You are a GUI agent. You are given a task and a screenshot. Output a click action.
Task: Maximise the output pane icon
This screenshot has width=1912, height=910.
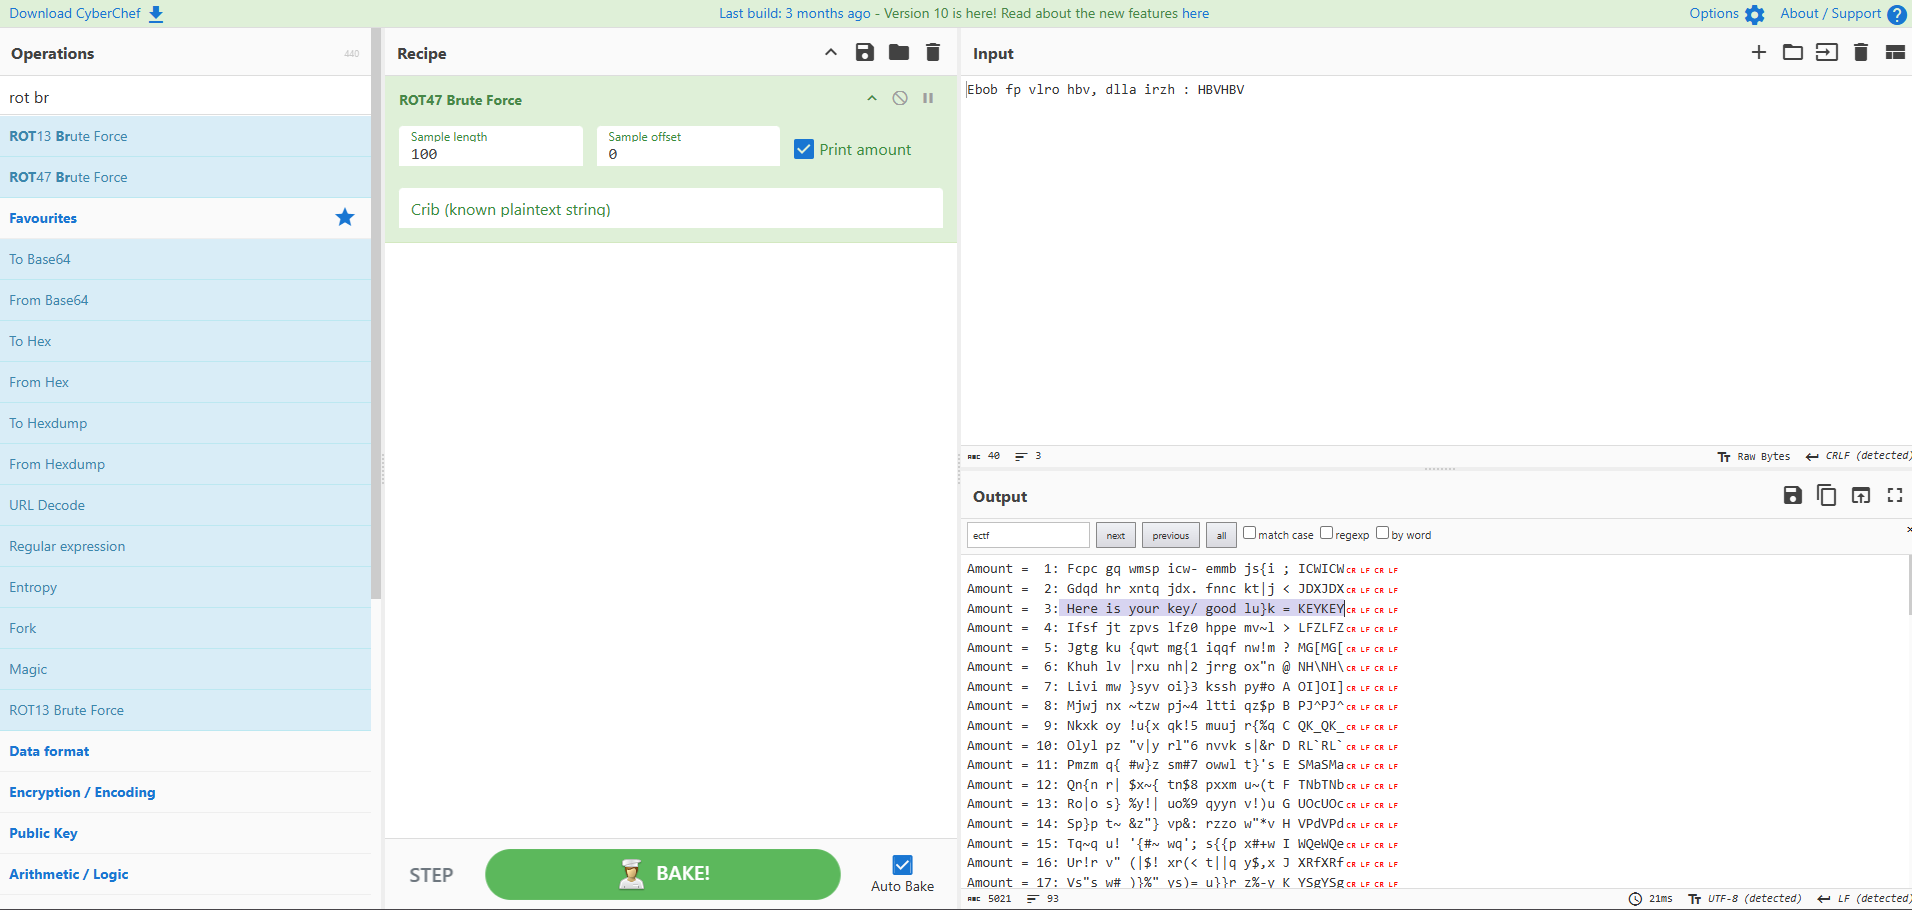[x=1895, y=495]
